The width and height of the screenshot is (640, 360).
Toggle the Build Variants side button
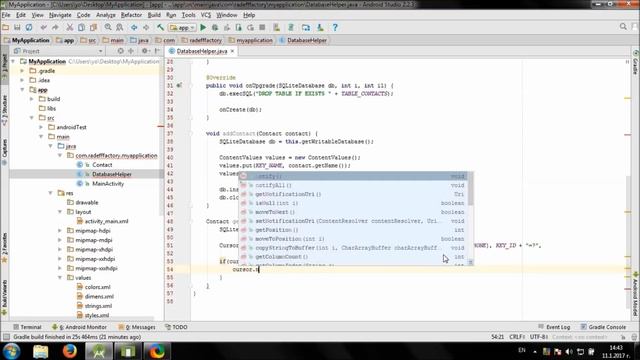click(x=4, y=297)
